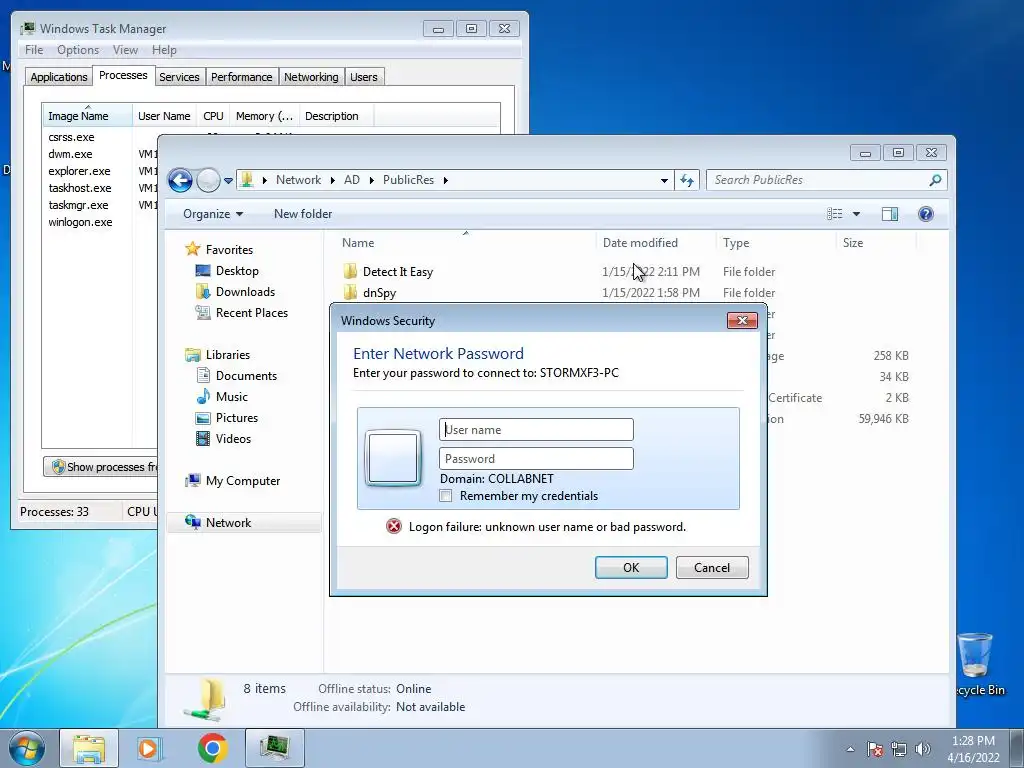1024x768 pixels.
Task: Expand the PublicRes breadcrumb arrow
Action: [445, 180]
